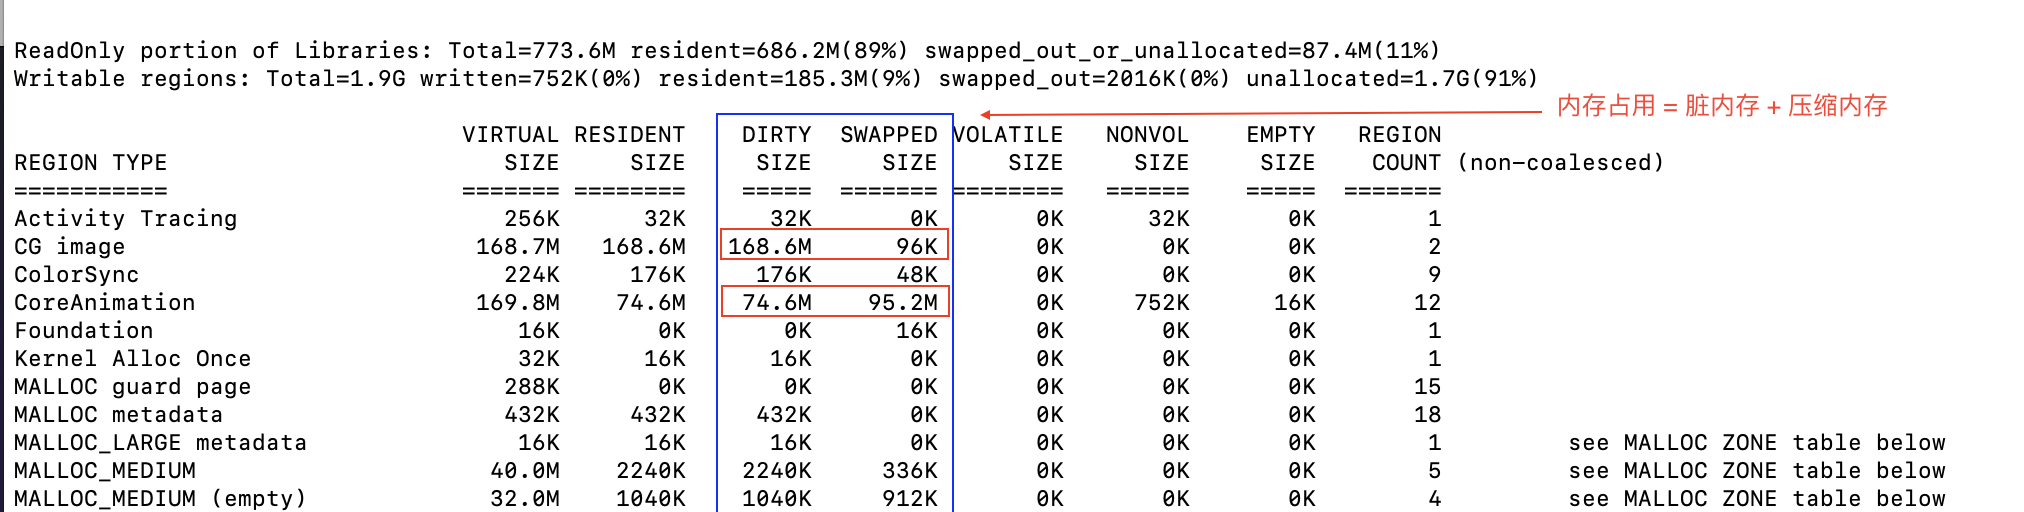Click the MALLOC guard page row label

click(x=132, y=386)
